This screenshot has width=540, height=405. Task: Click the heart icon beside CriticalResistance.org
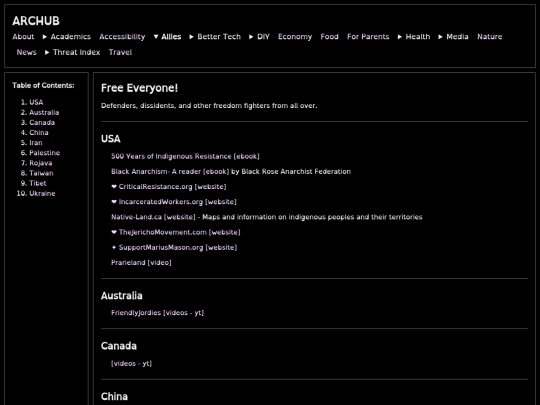click(x=114, y=187)
